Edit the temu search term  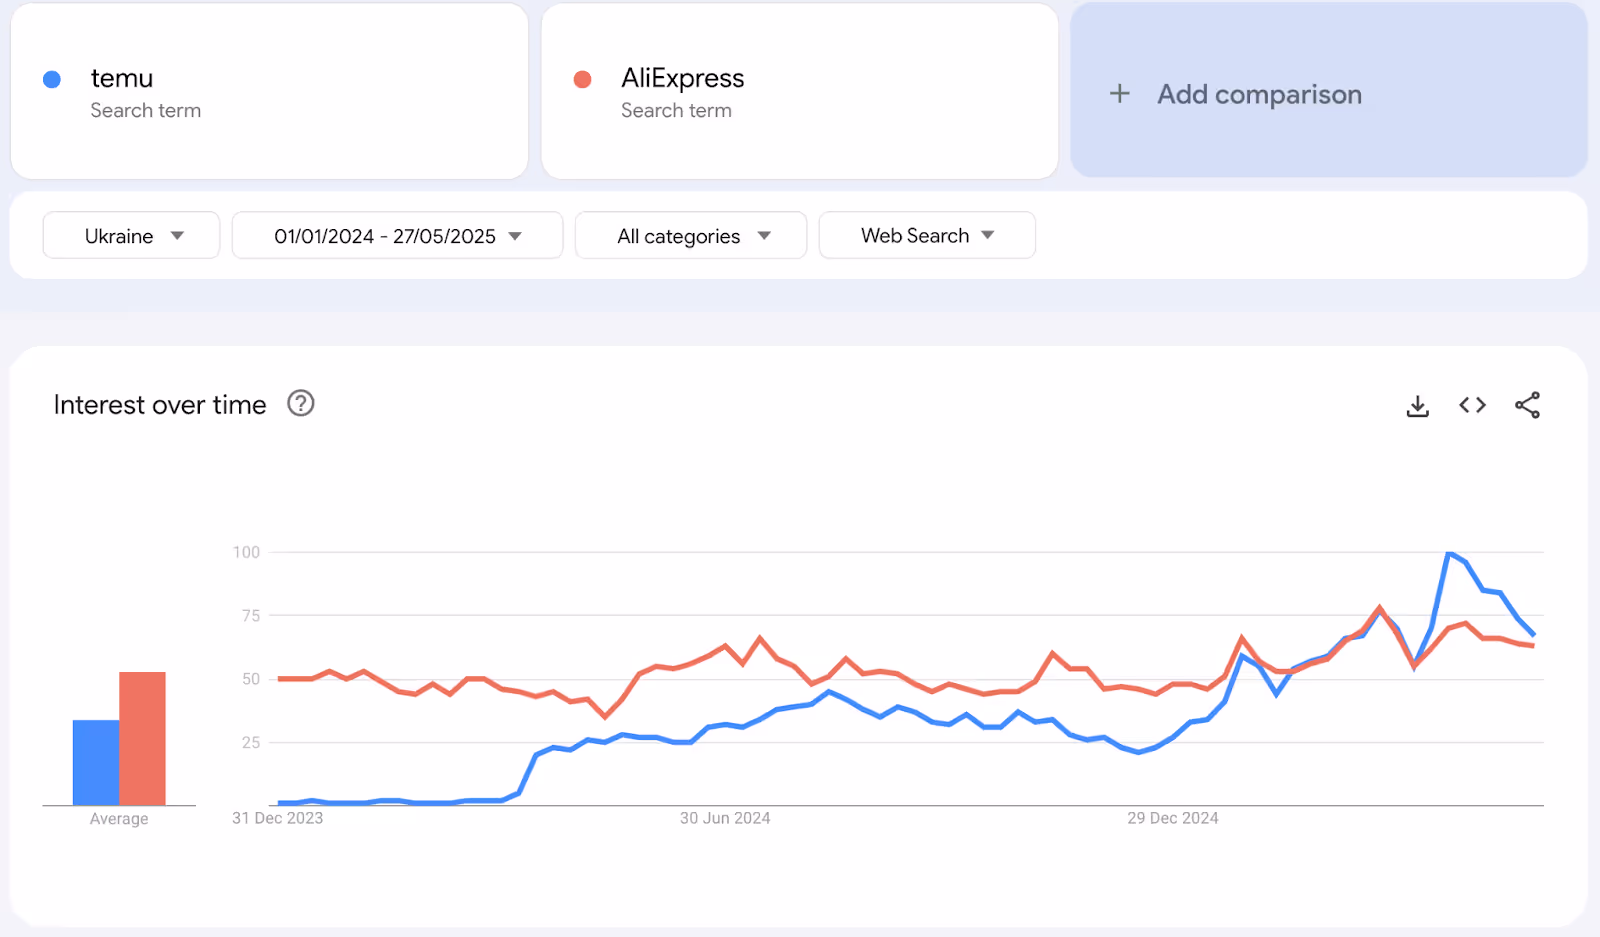pyautogui.click(x=269, y=92)
